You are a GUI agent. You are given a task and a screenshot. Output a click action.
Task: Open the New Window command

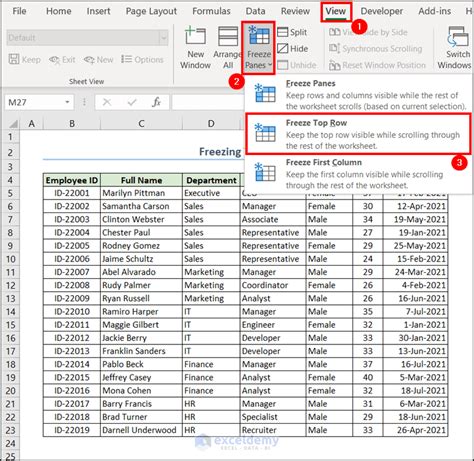[195, 48]
